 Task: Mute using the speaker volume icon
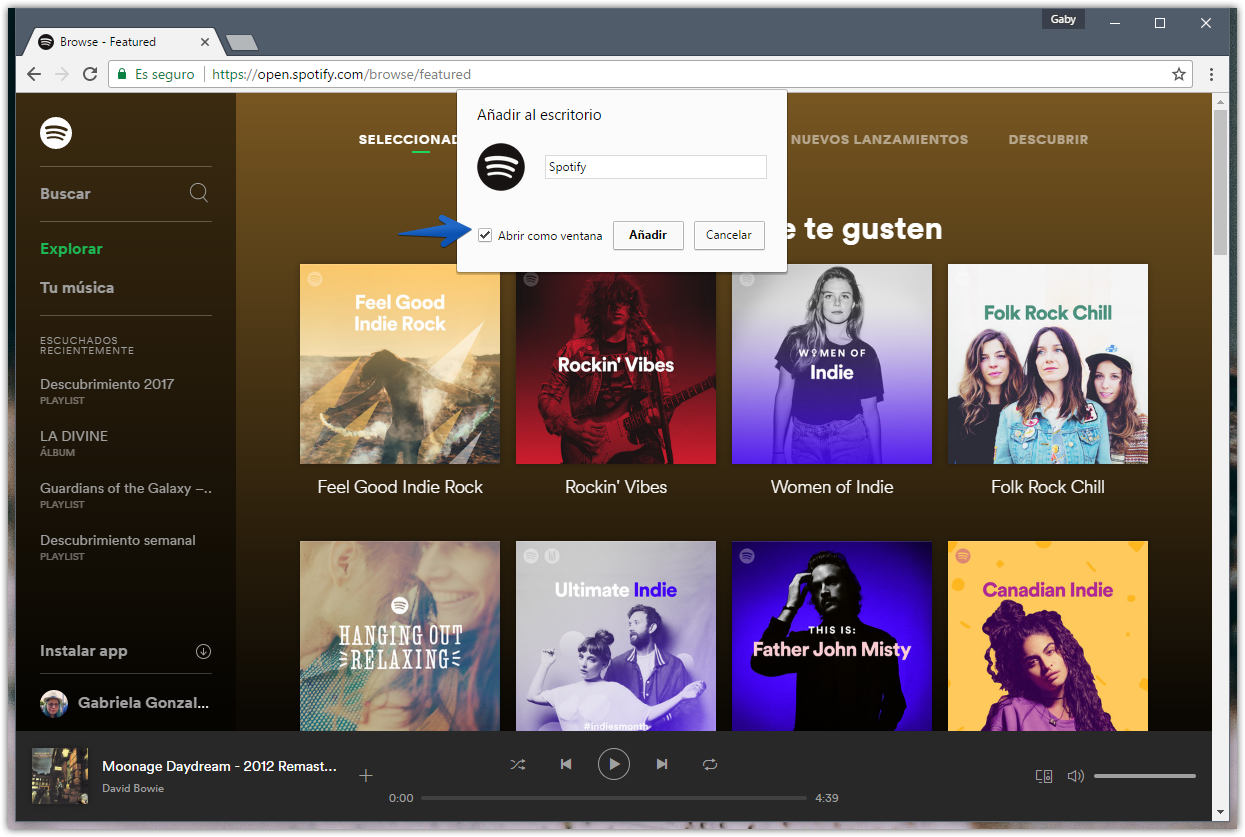pyautogui.click(x=1076, y=776)
